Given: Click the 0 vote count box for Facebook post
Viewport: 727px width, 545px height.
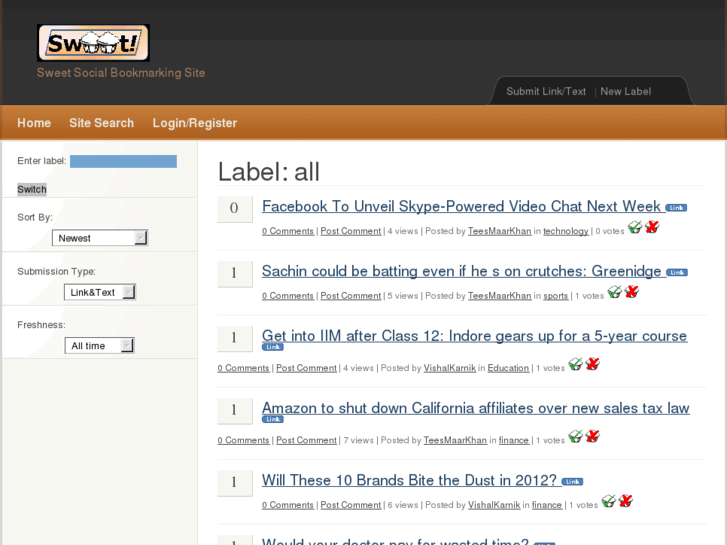Looking at the screenshot, I should point(235,209).
